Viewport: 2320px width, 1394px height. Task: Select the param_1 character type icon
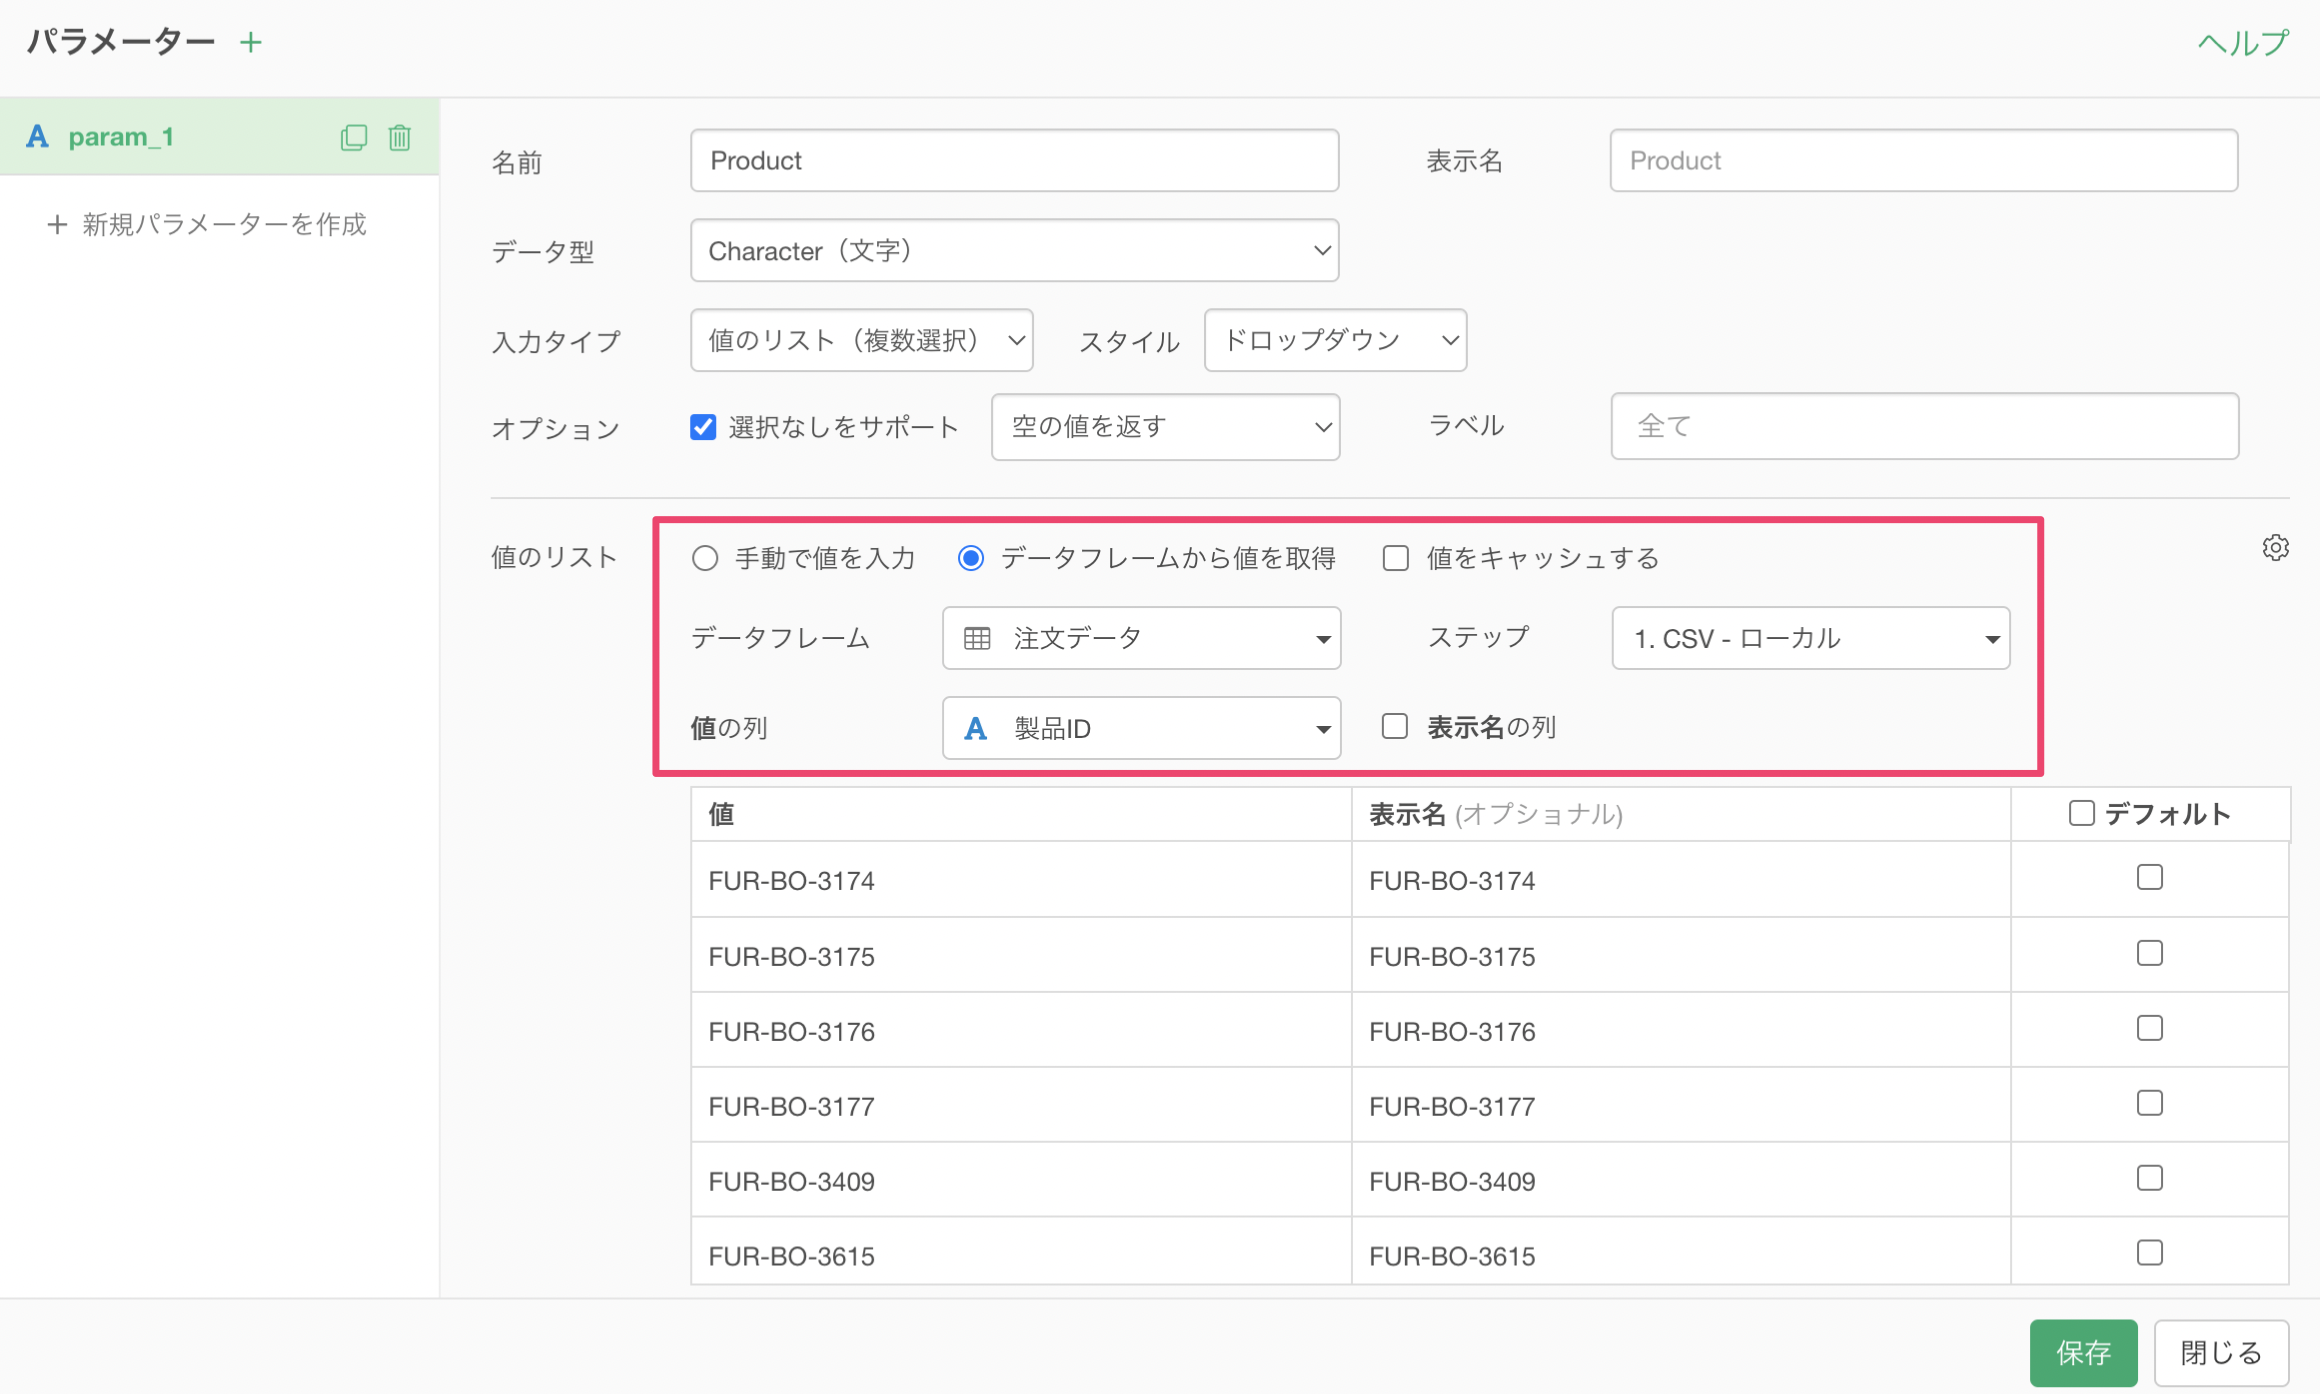click(x=38, y=137)
